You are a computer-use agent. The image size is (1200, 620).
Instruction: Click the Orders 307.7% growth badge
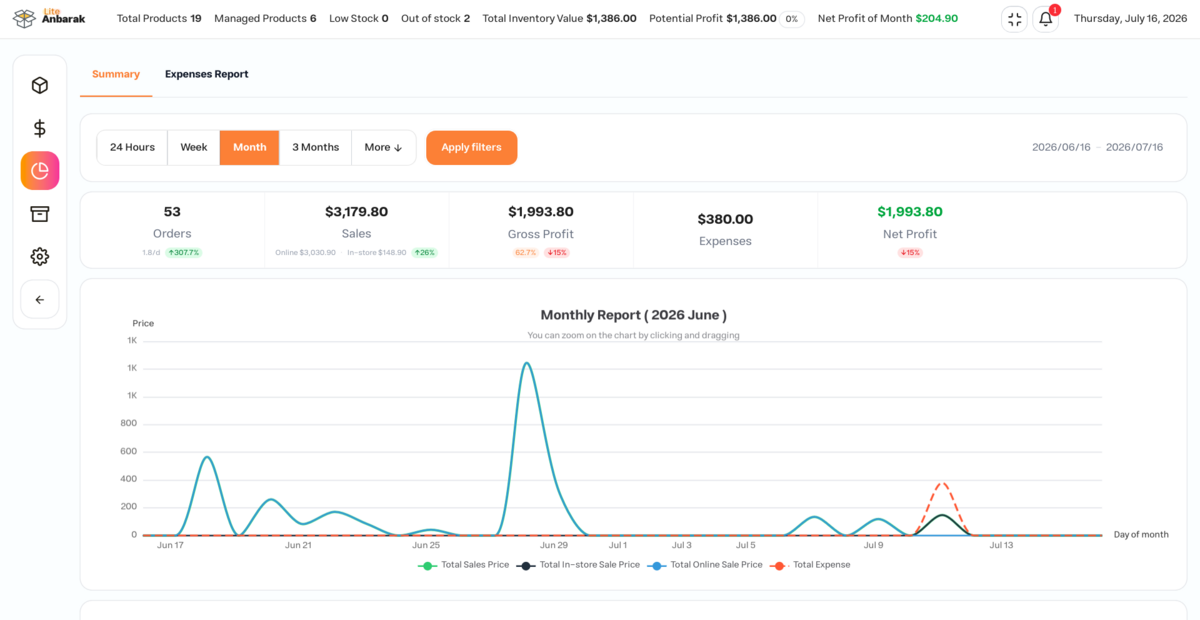184,253
